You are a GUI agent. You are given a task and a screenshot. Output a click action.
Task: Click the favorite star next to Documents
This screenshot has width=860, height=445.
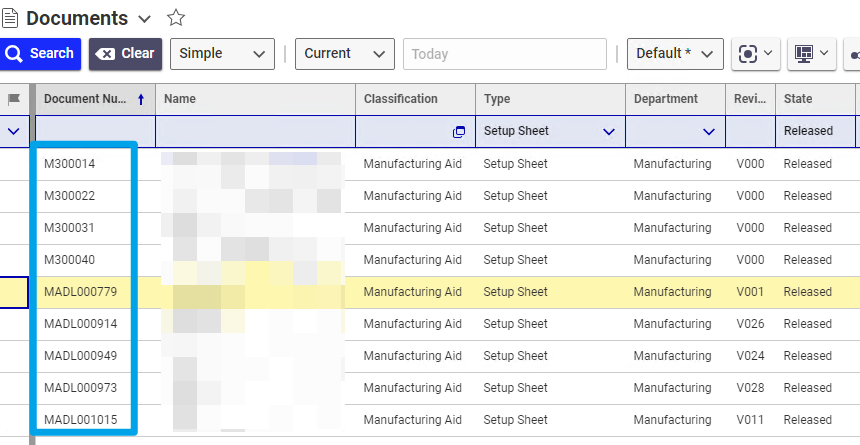coord(176,18)
